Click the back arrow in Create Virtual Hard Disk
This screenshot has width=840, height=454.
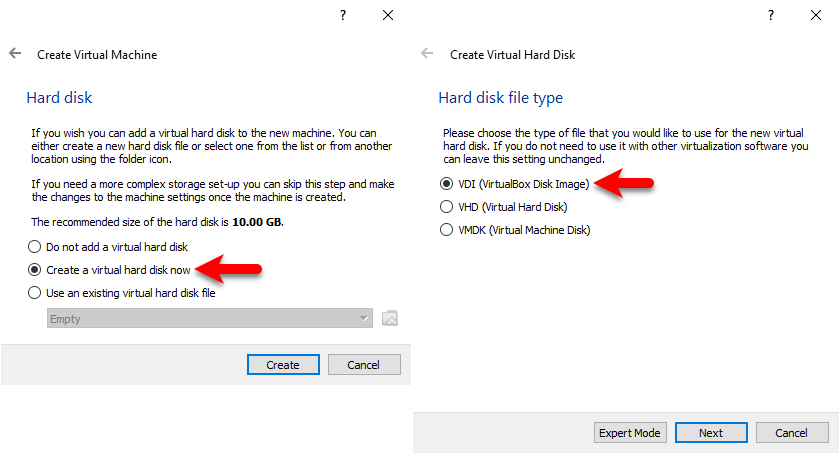pos(427,54)
